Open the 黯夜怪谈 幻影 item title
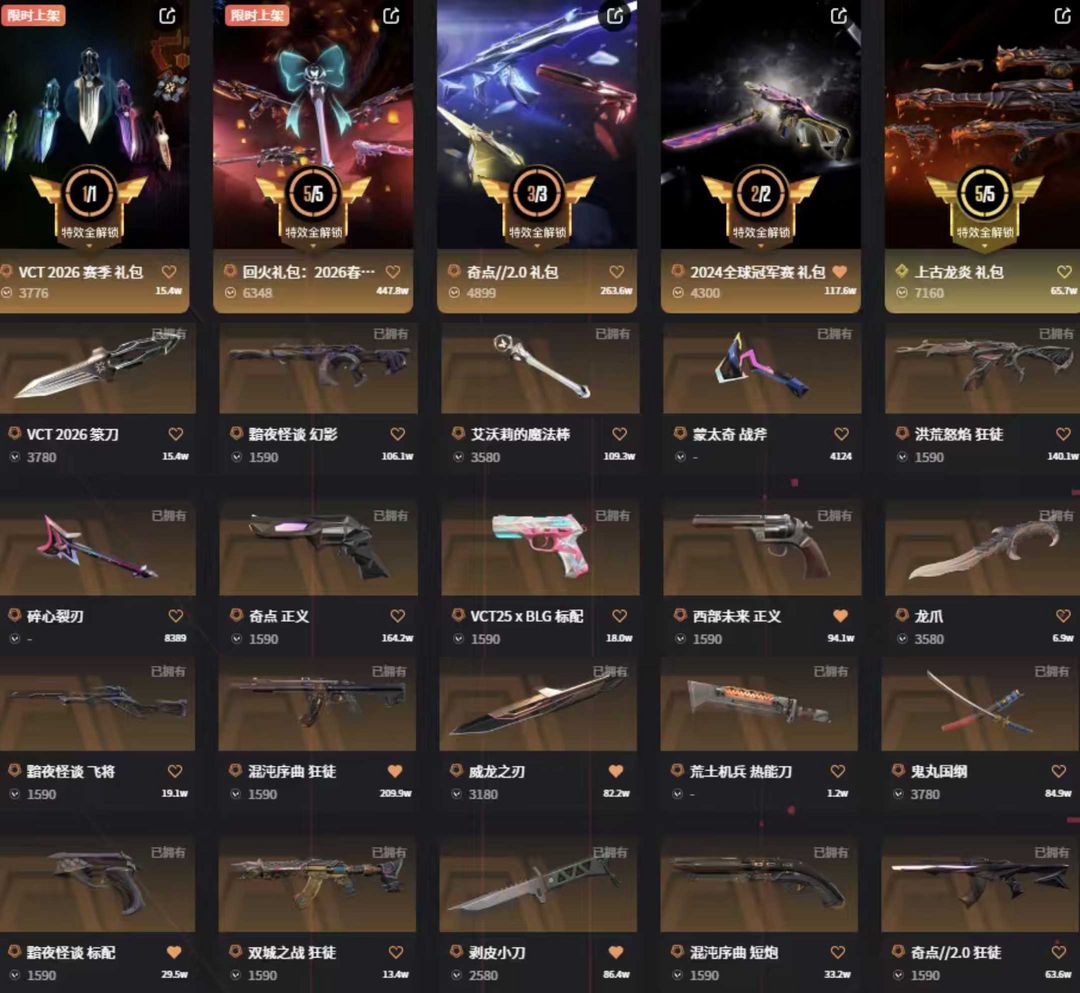The width and height of the screenshot is (1080, 993). tap(293, 434)
